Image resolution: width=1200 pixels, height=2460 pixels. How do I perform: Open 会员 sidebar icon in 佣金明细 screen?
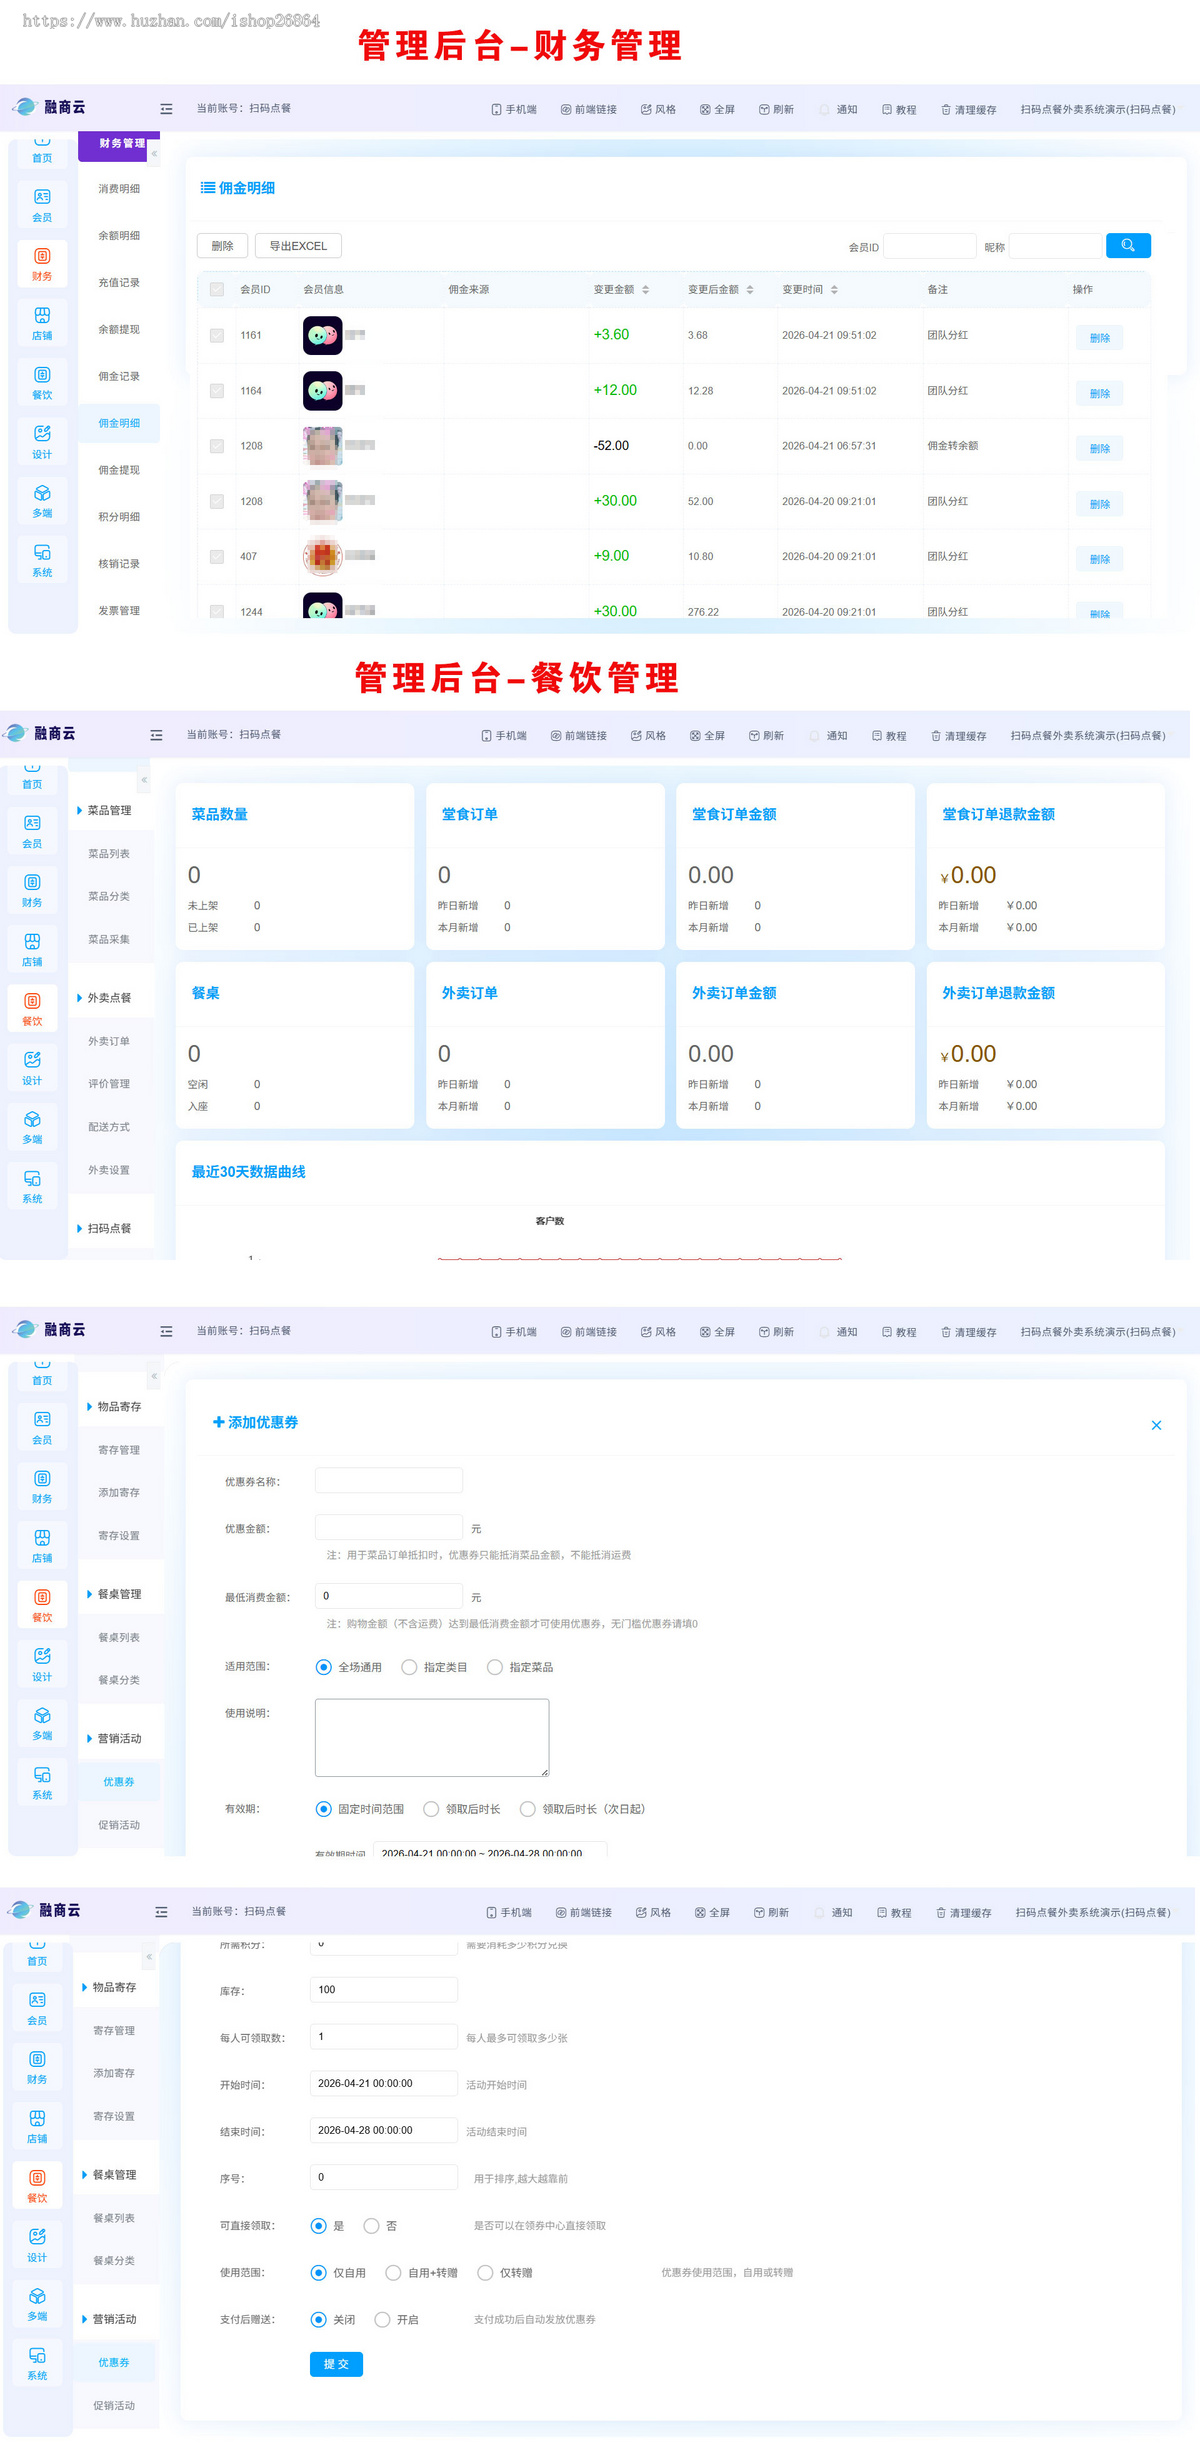click(42, 205)
